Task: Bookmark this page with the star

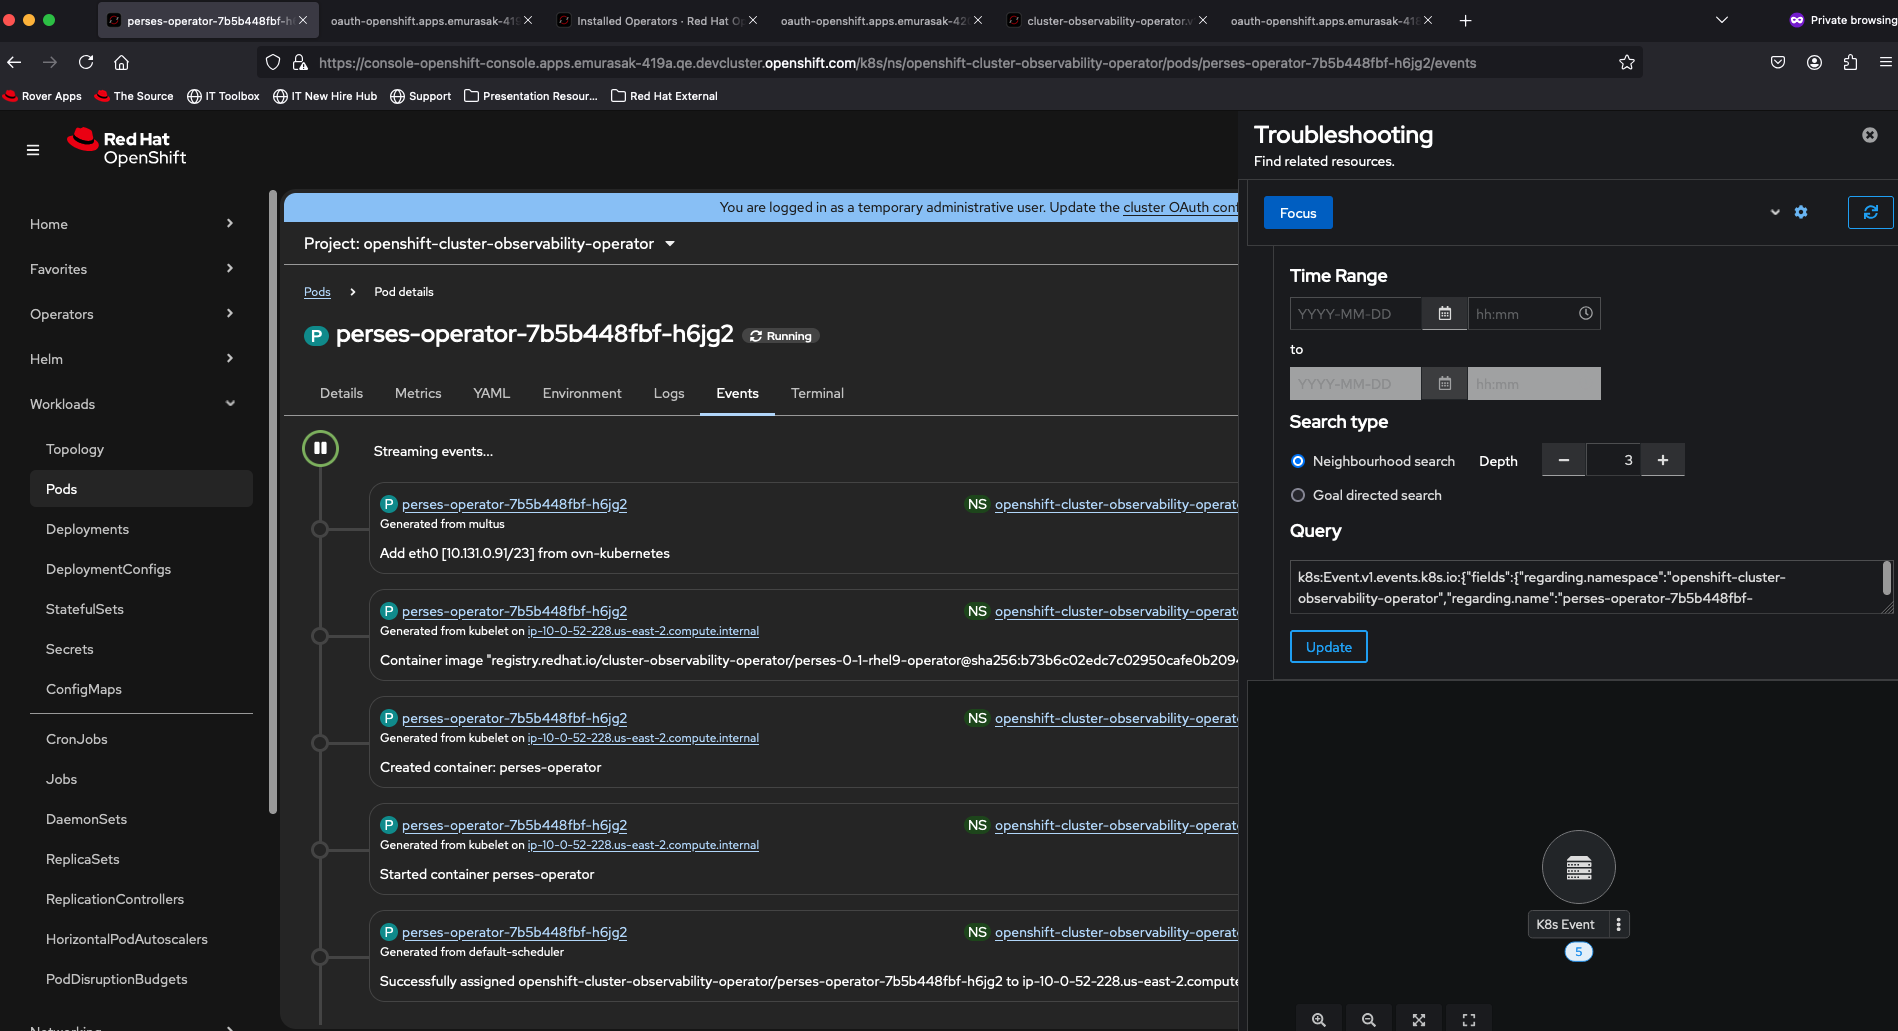Action: 1627,62
